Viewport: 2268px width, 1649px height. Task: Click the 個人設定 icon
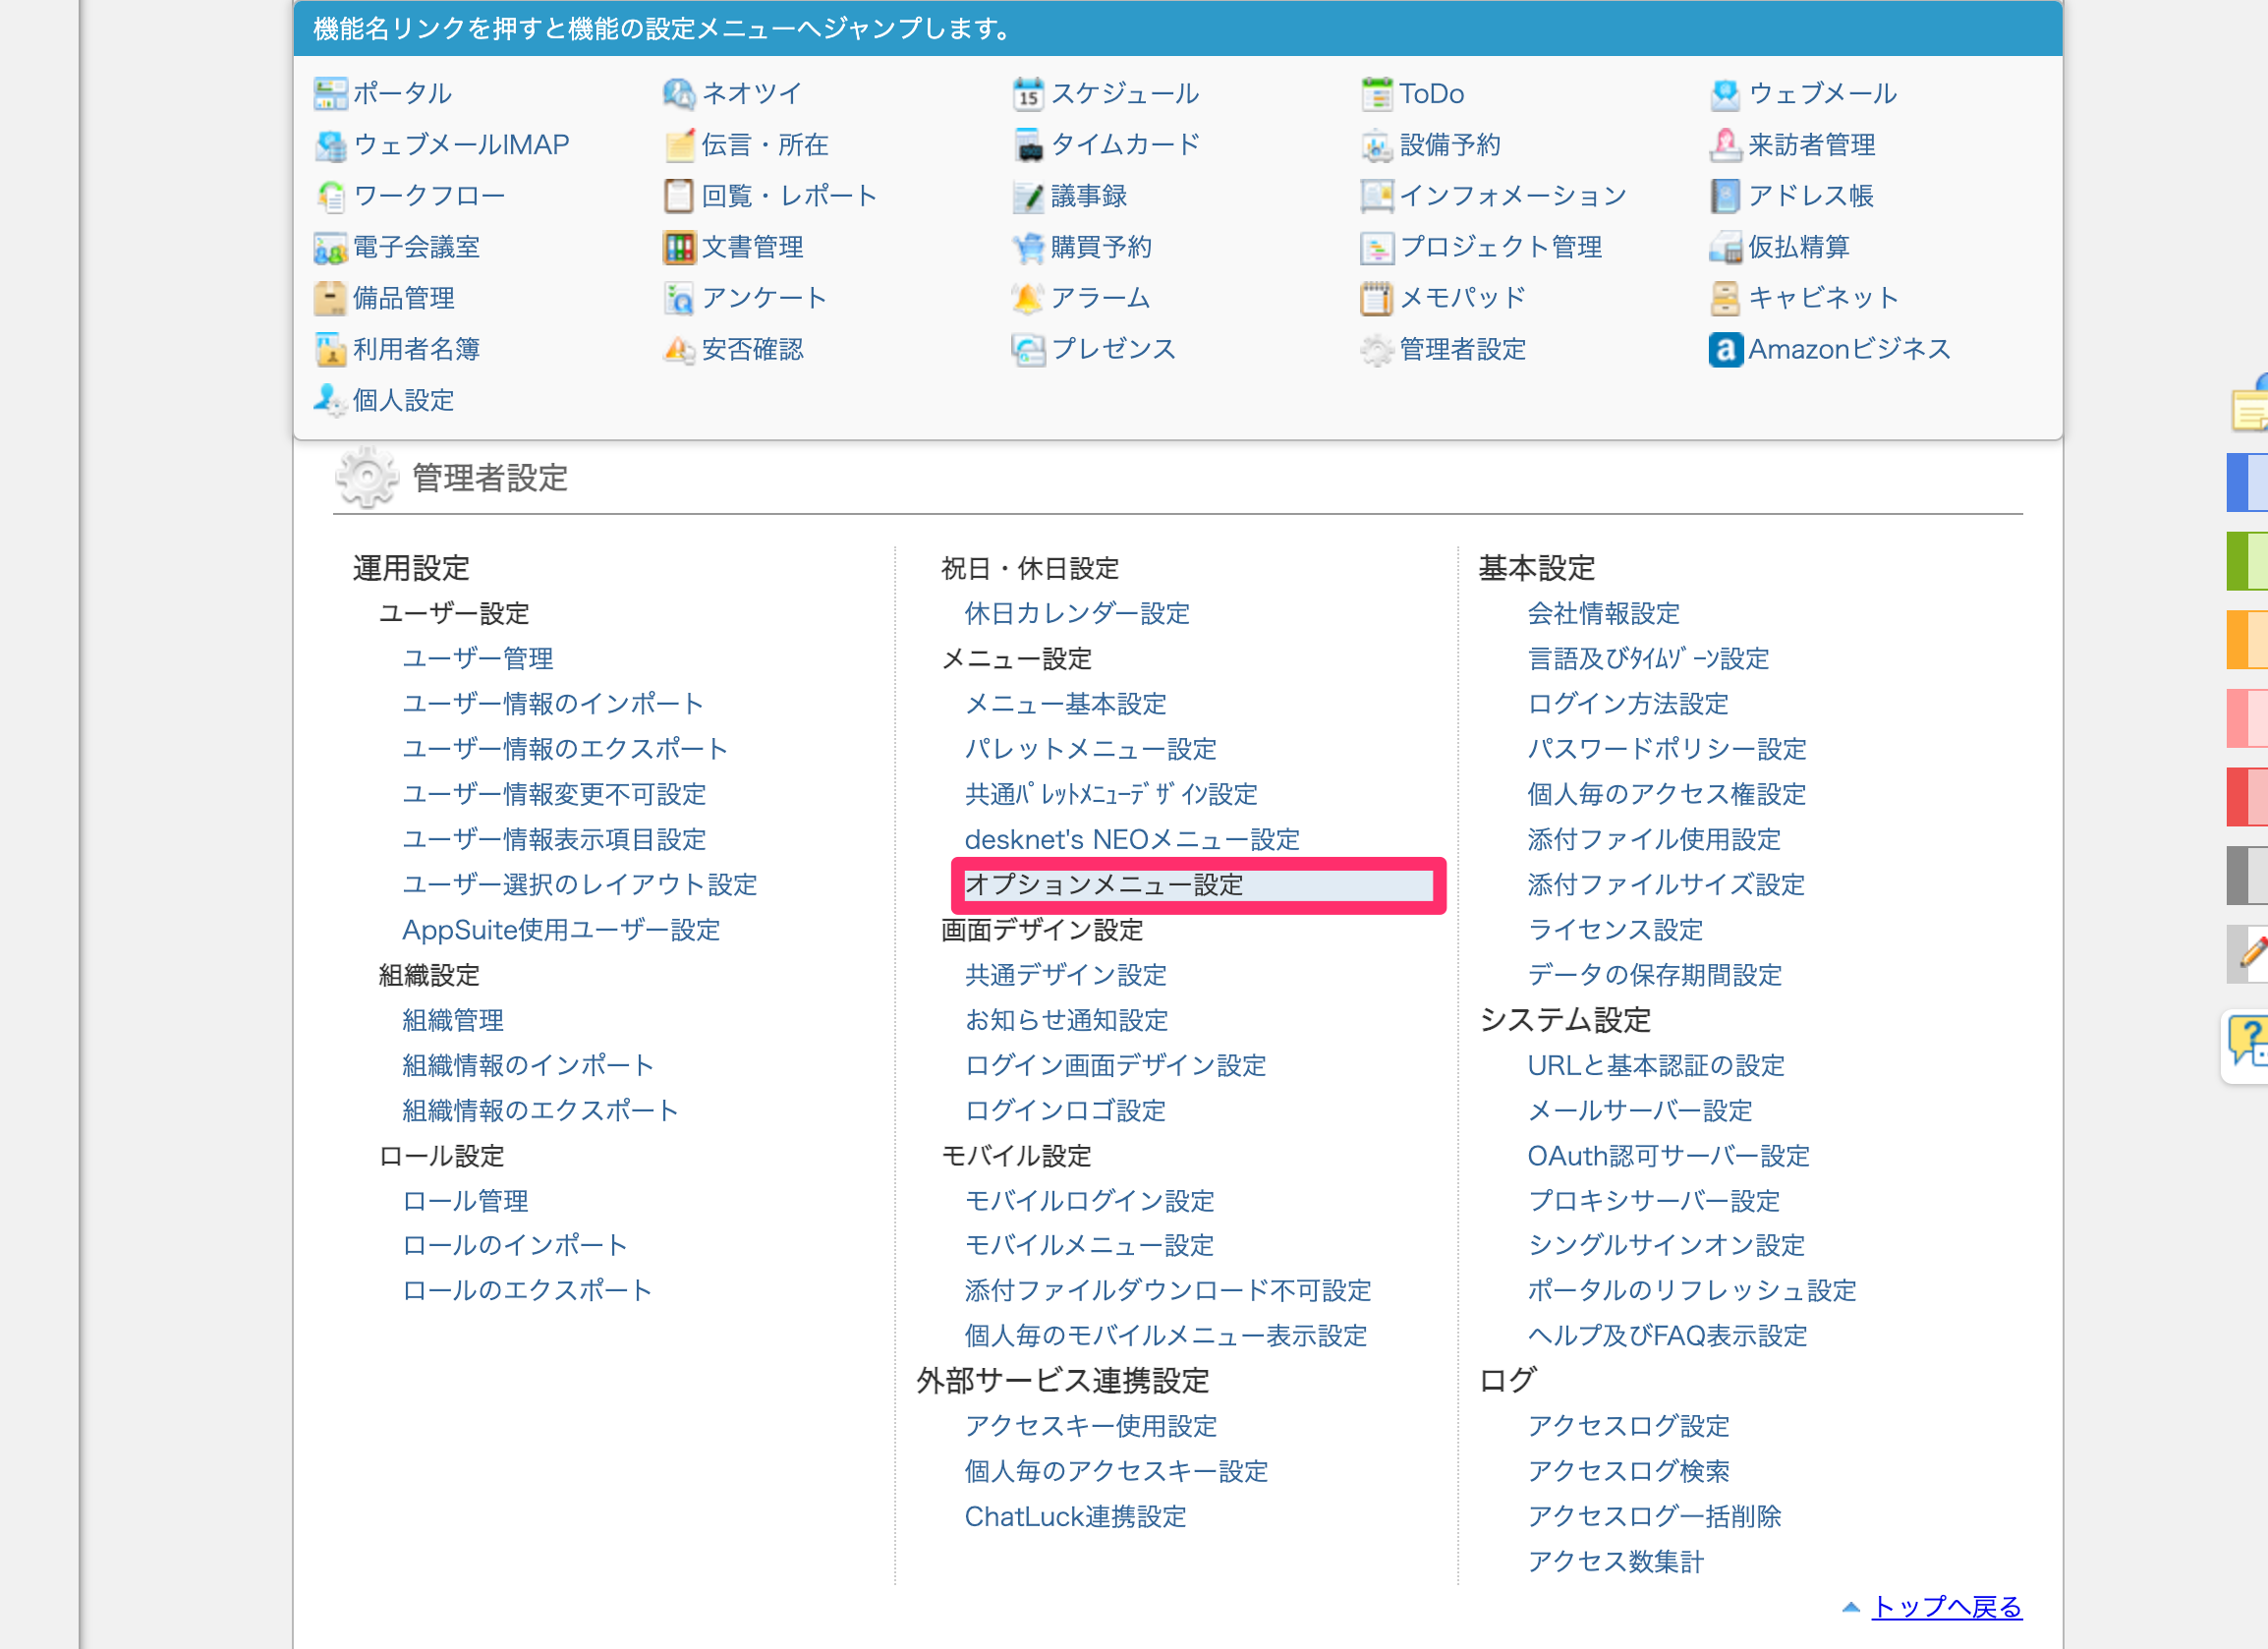click(330, 400)
